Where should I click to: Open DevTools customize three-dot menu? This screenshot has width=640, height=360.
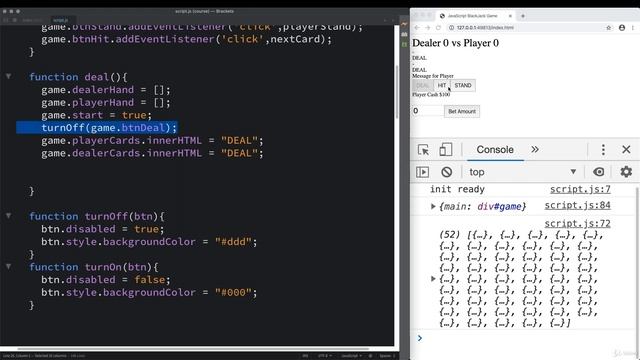[x=603, y=150]
